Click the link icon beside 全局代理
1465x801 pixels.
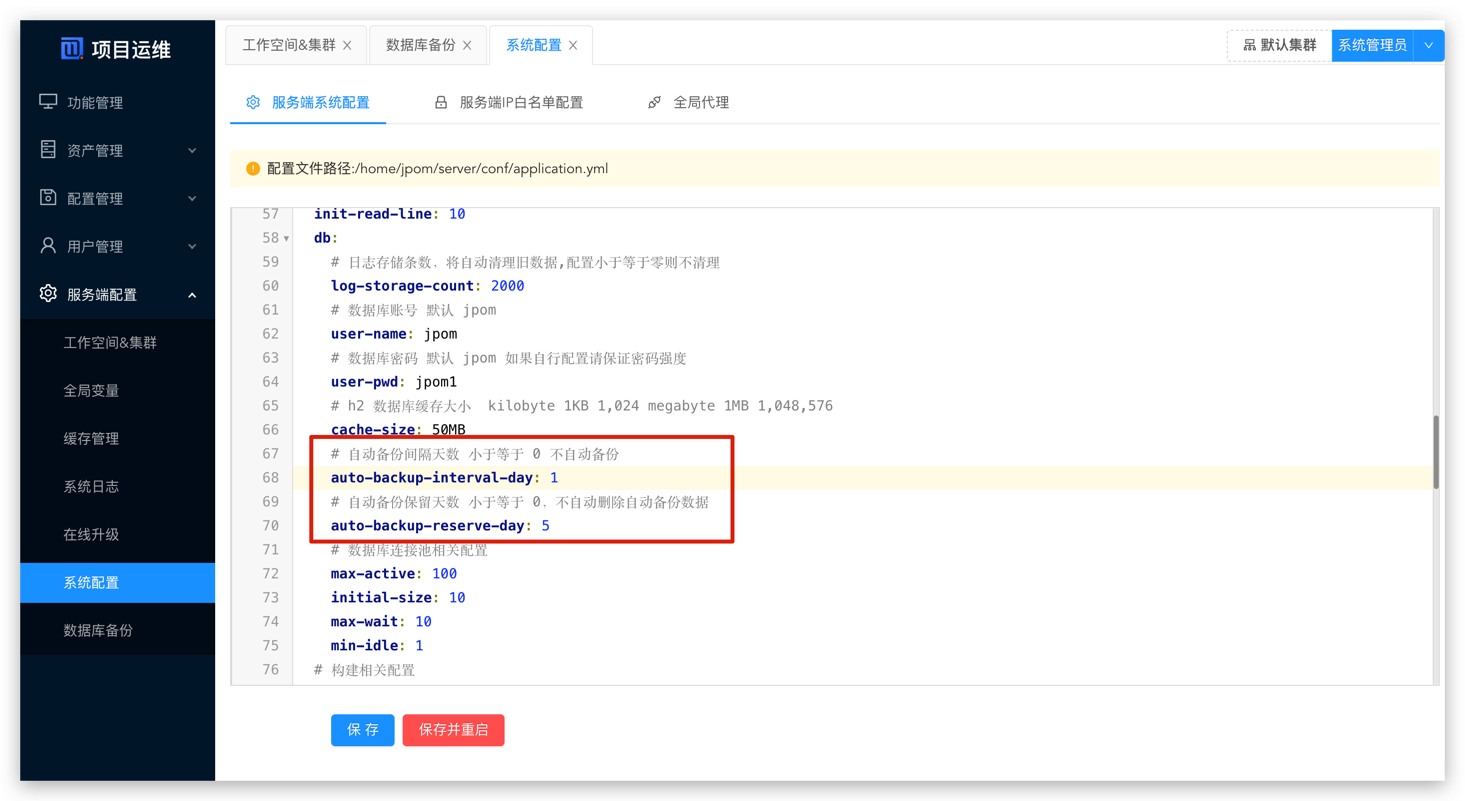[654, 102]
